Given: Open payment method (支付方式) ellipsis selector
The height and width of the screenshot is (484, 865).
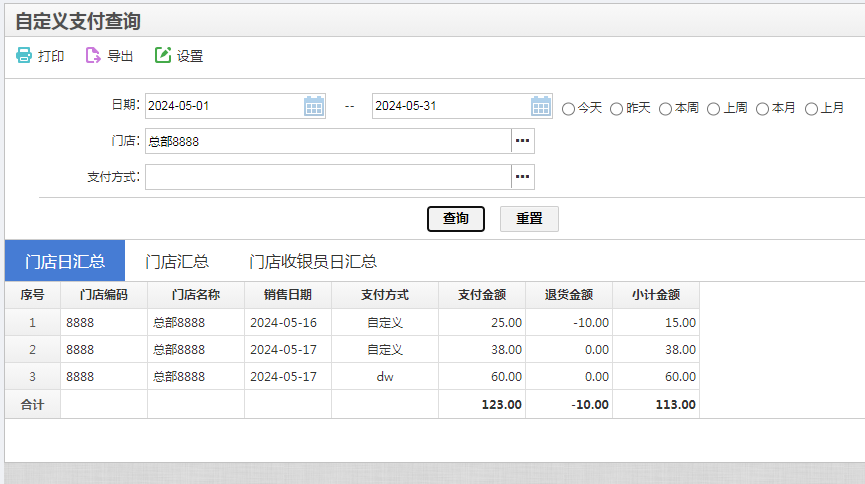Looking at the screenshot, I should click(x=522, y=177).
